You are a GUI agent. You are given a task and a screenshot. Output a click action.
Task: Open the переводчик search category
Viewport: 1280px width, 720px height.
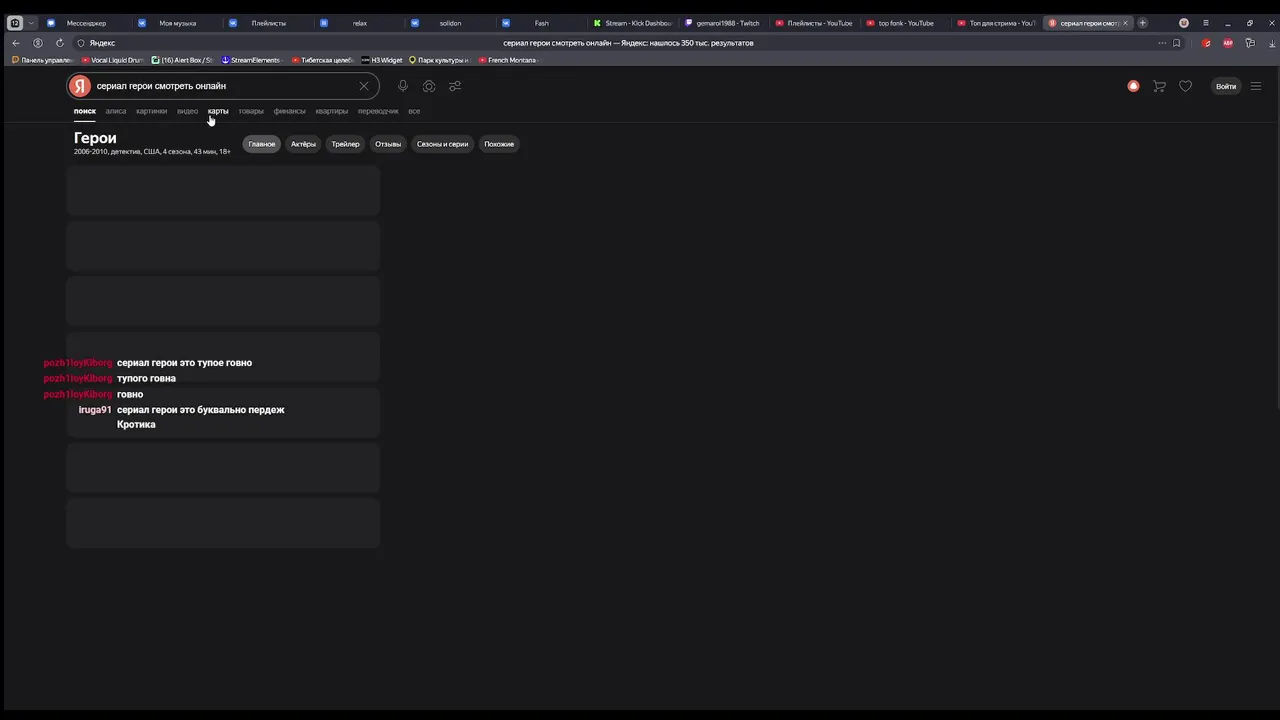[378, 111]
